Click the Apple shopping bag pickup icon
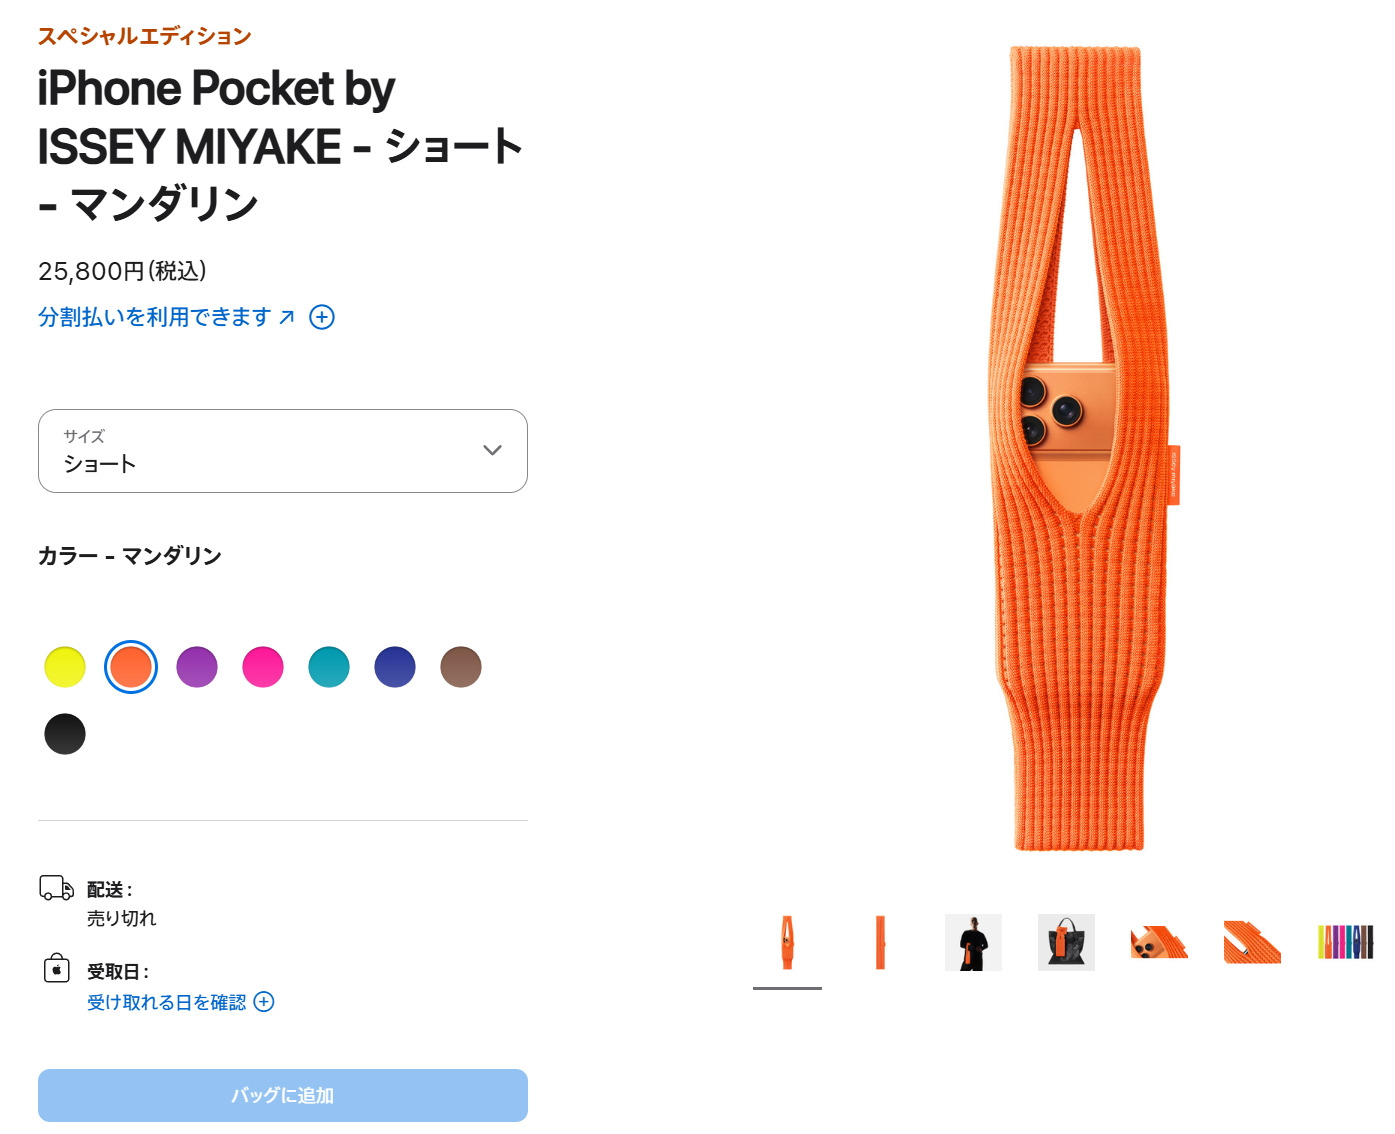 point(57,967)
